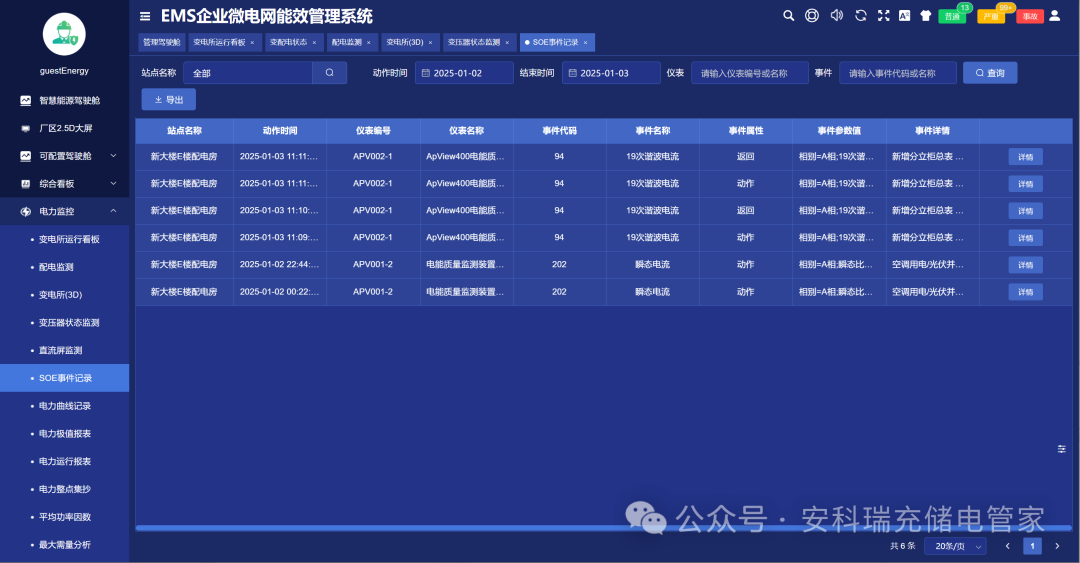Click the 事件代码 column header

559,130
